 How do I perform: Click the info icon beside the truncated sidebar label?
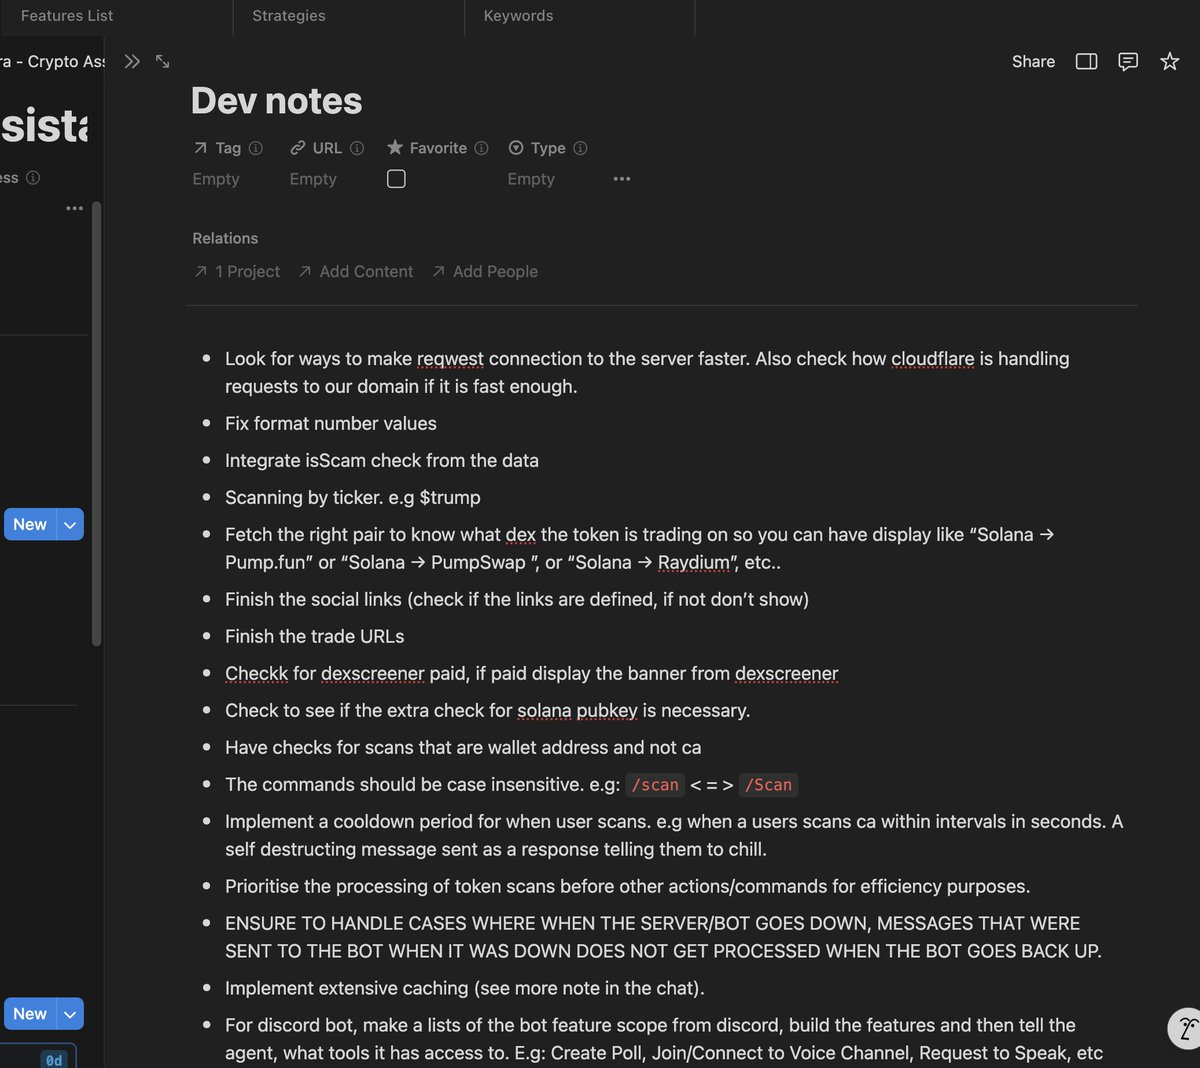point(33,178)
